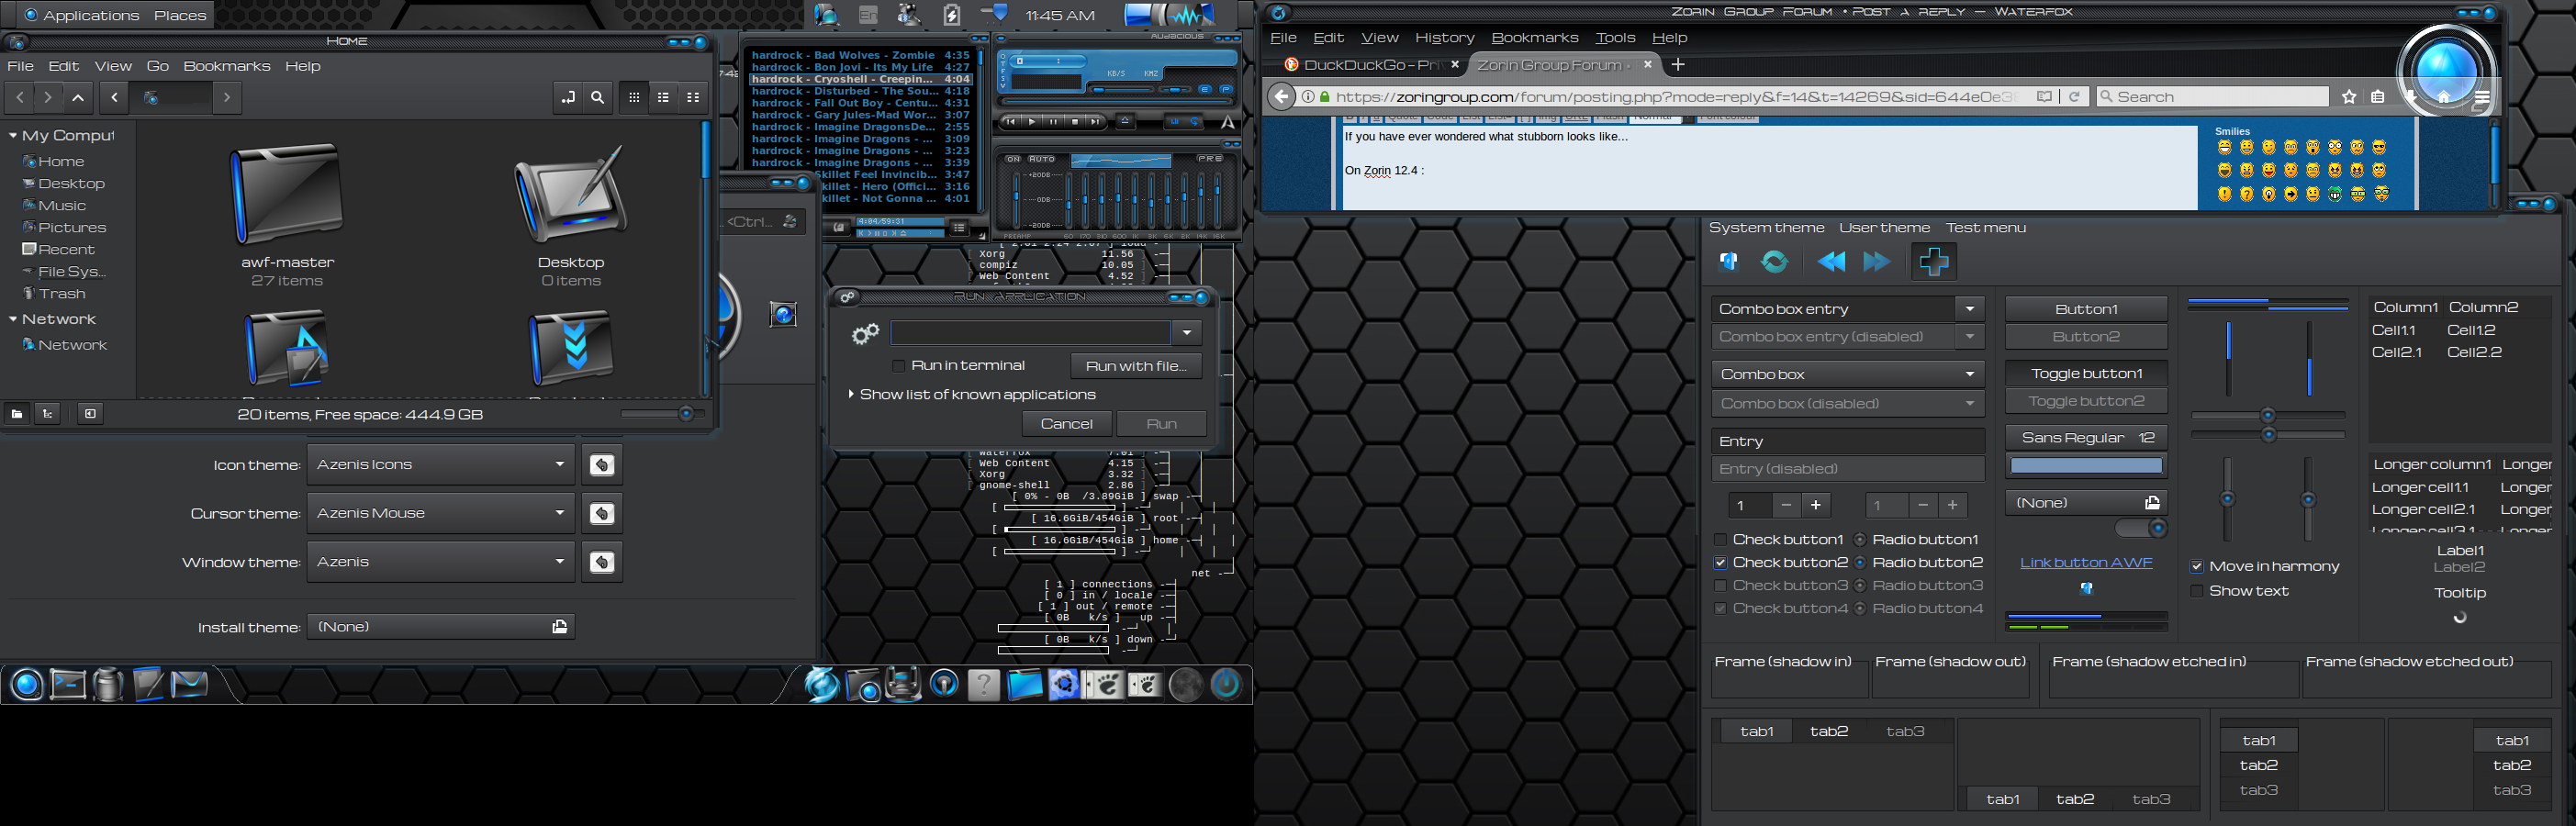Uncheck Check button2
2576x826 pixels.
(x=1720, y=563)
